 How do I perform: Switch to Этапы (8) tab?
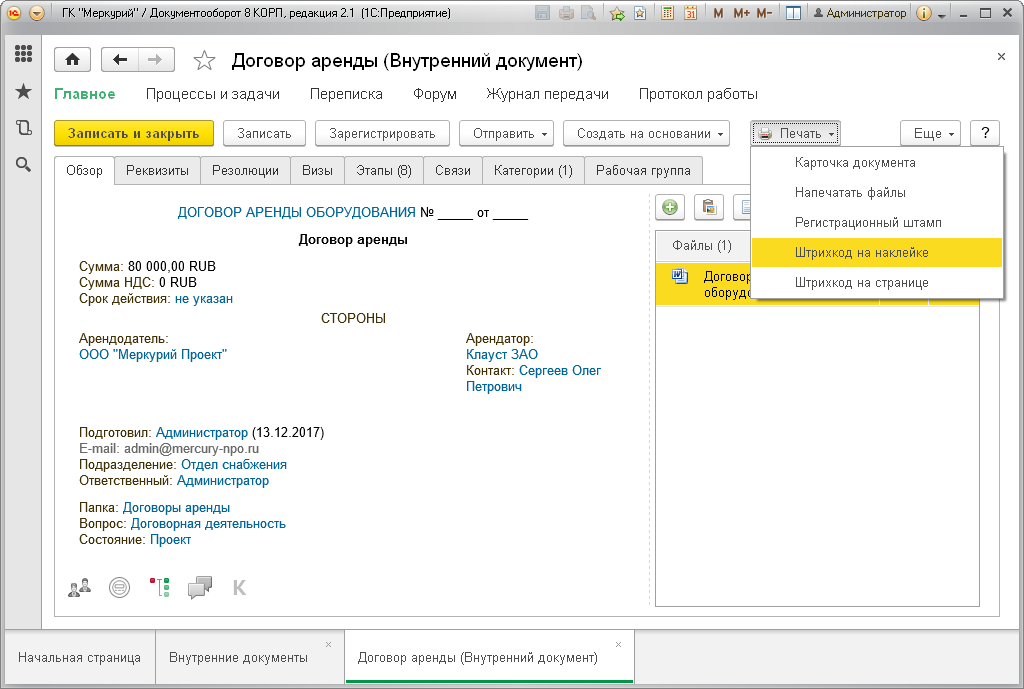click(x=384, y=170)
